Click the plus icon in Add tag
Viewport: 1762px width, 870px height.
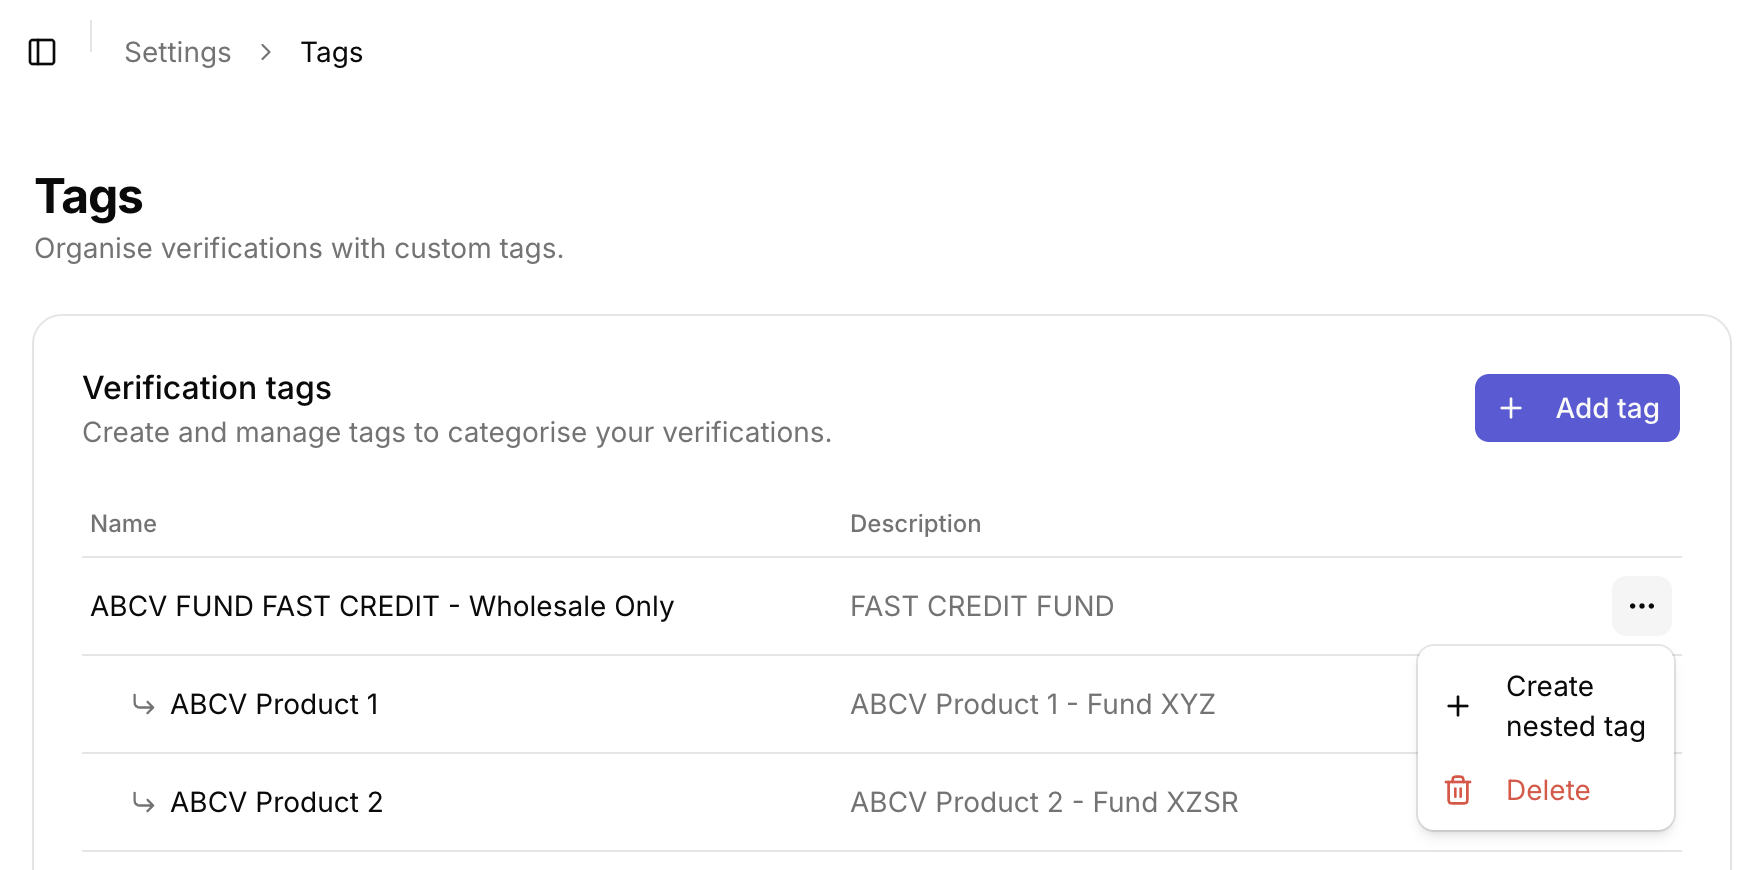(x=1511, y=408)
